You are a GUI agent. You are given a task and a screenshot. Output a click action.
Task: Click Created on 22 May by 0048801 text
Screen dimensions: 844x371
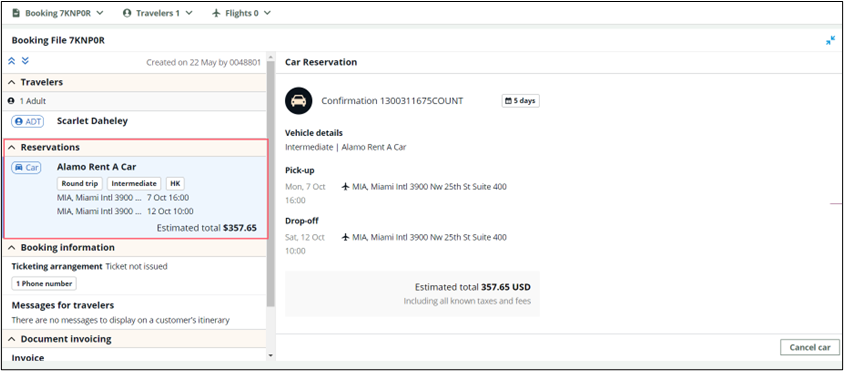click(203, 62)
